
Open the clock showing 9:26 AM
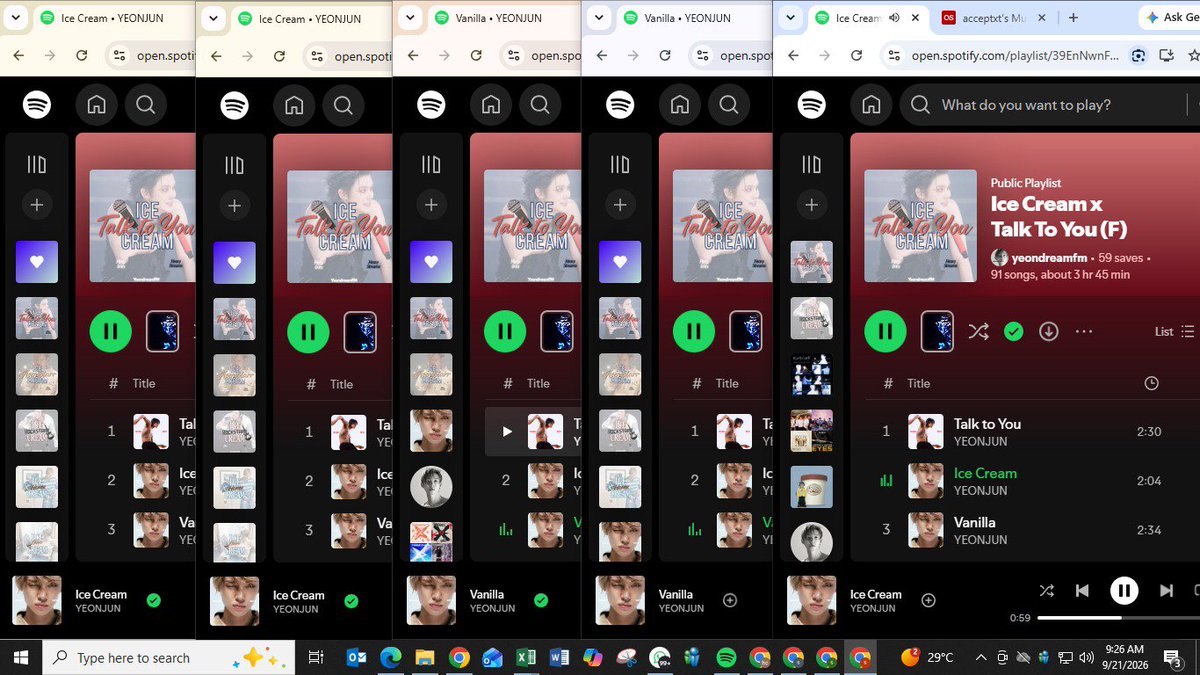click(x=1126, y=657)
